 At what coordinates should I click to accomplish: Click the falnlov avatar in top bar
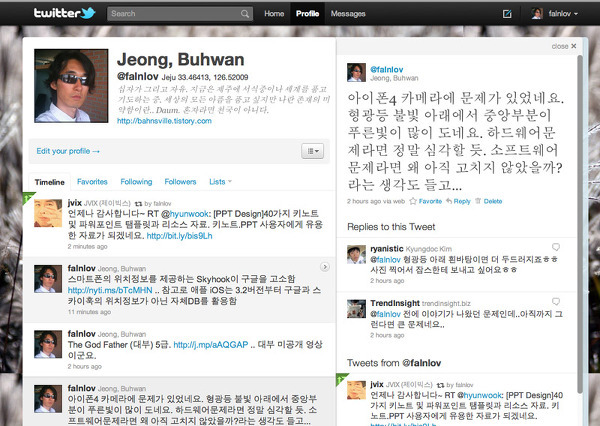[537, 14]
